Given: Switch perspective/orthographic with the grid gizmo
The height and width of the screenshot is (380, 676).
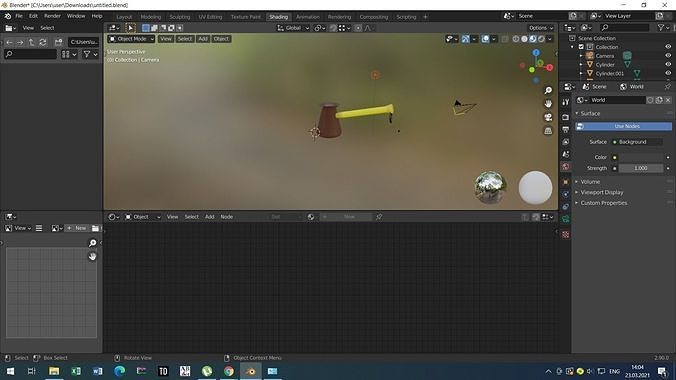Looking at the screenshot, I should coord(548,131).
